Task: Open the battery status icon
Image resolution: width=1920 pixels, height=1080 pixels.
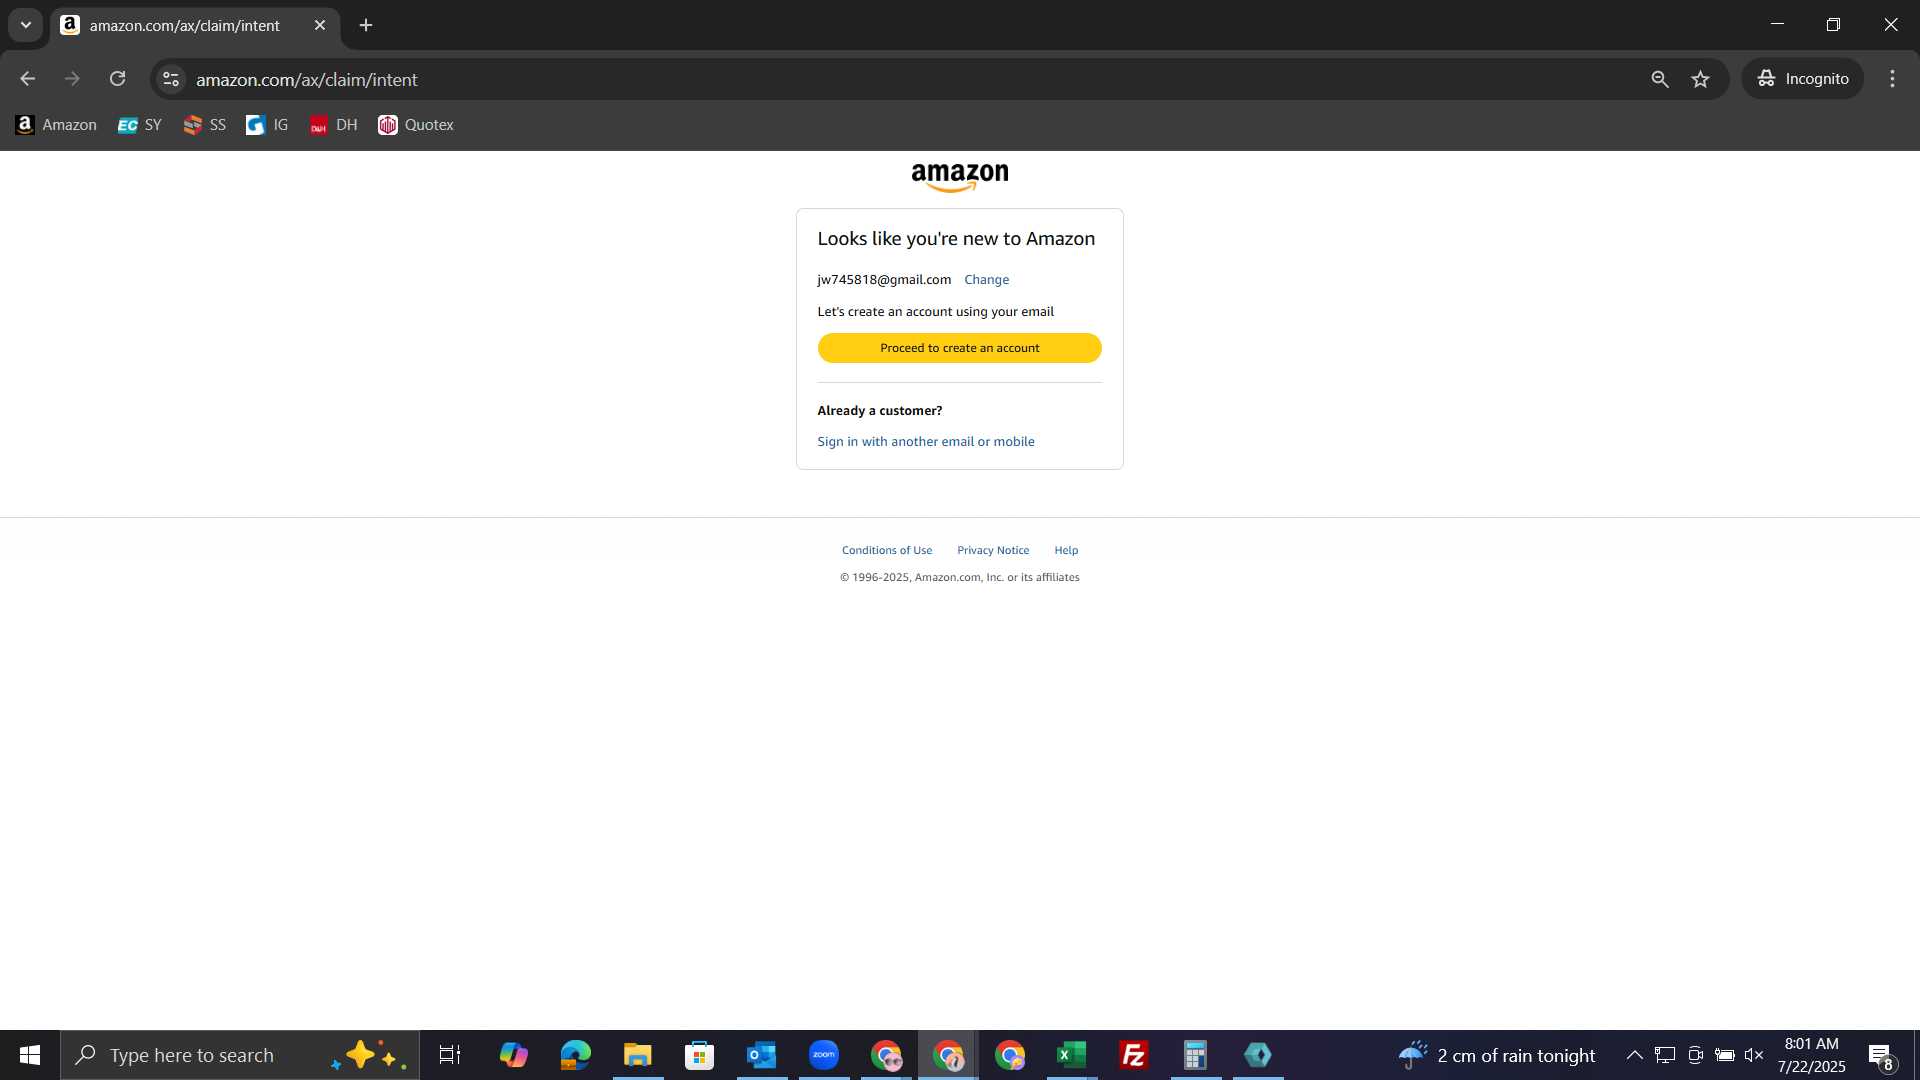Action: [1724, 1055]
